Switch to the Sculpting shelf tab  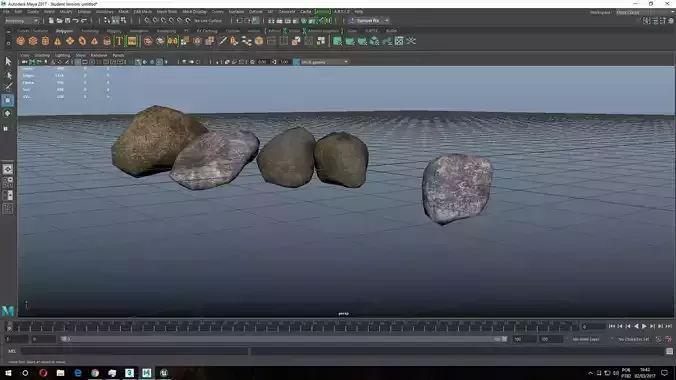click(90, 31)
